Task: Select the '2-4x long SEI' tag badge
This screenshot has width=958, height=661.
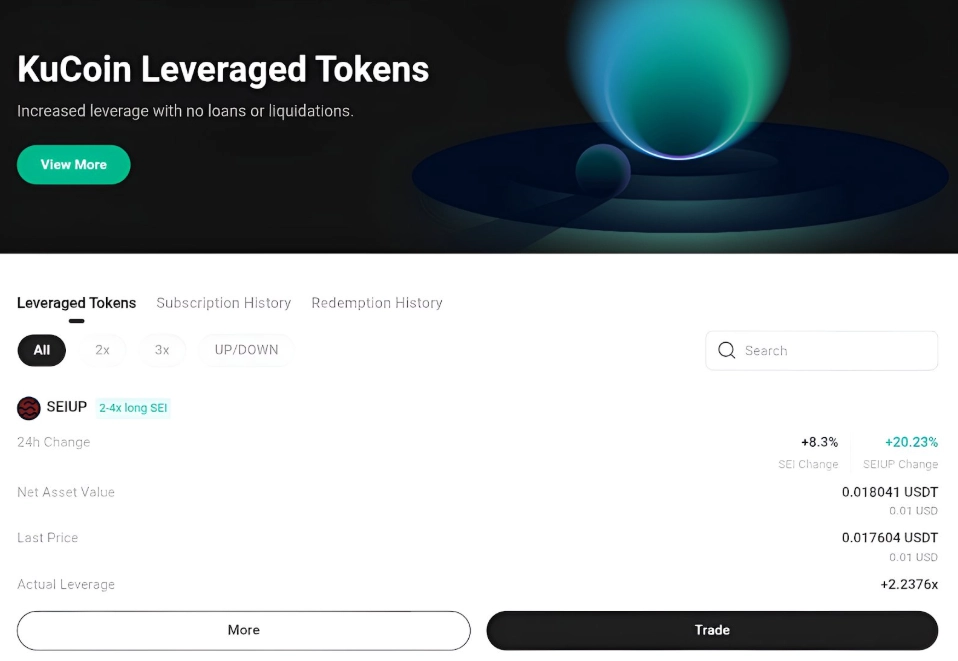Action: coord(133,408)
